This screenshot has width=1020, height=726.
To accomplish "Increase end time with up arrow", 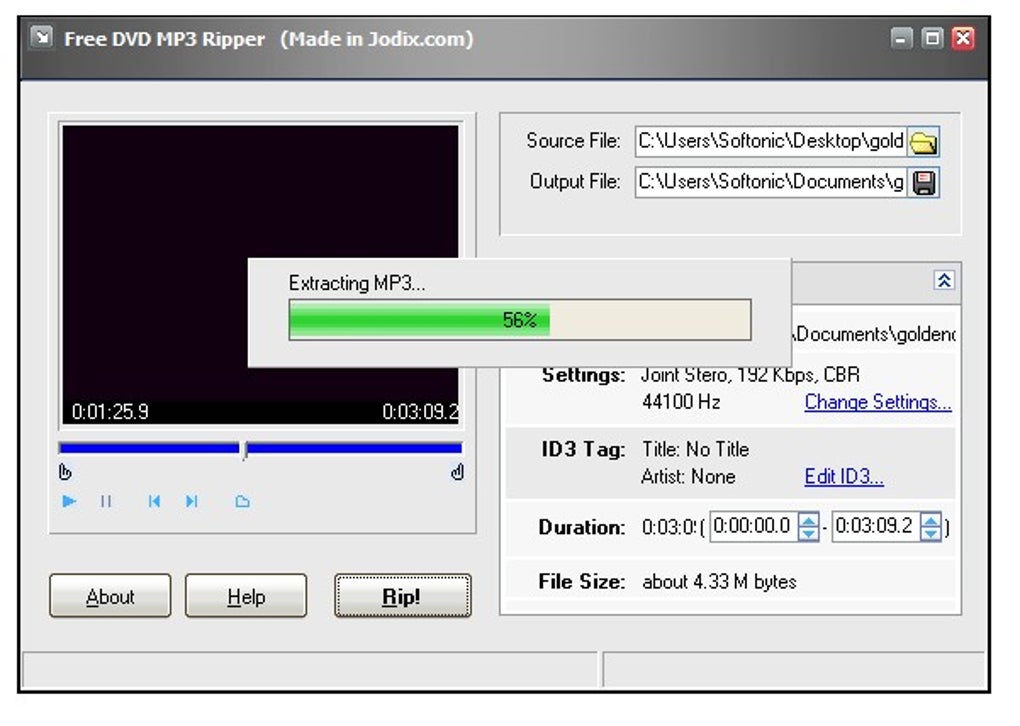I will point(931,520).
